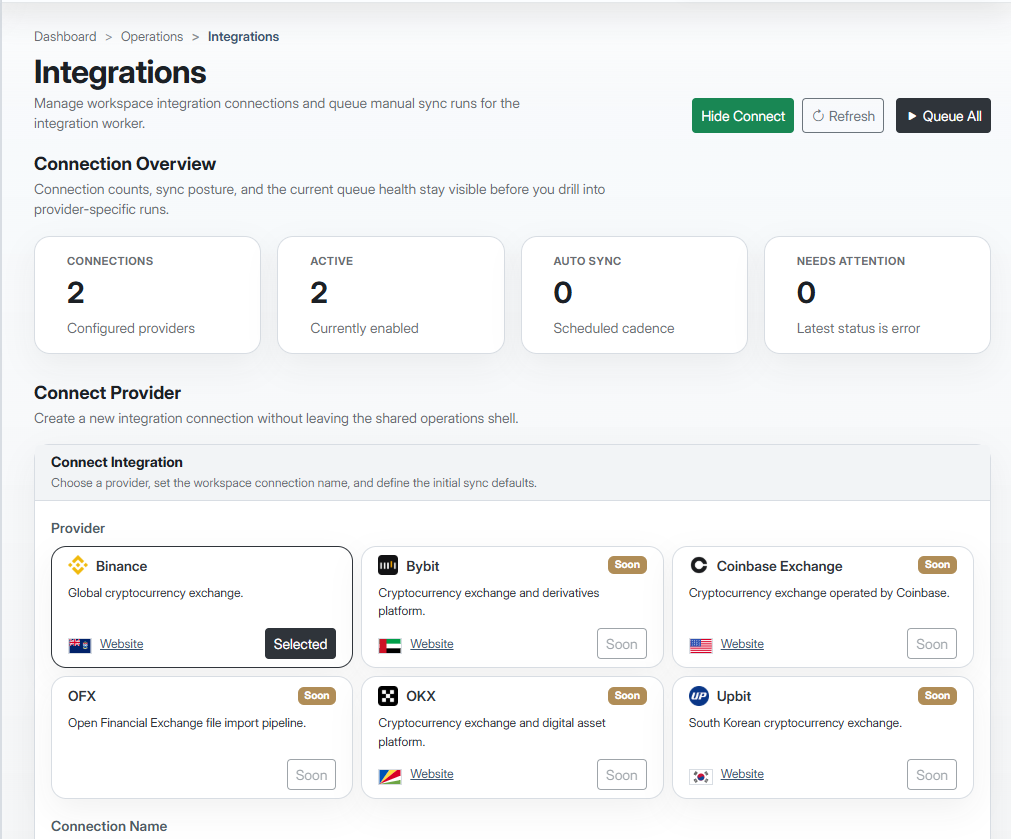Click the US flag on the Coinbase card

tap(703, 644)
